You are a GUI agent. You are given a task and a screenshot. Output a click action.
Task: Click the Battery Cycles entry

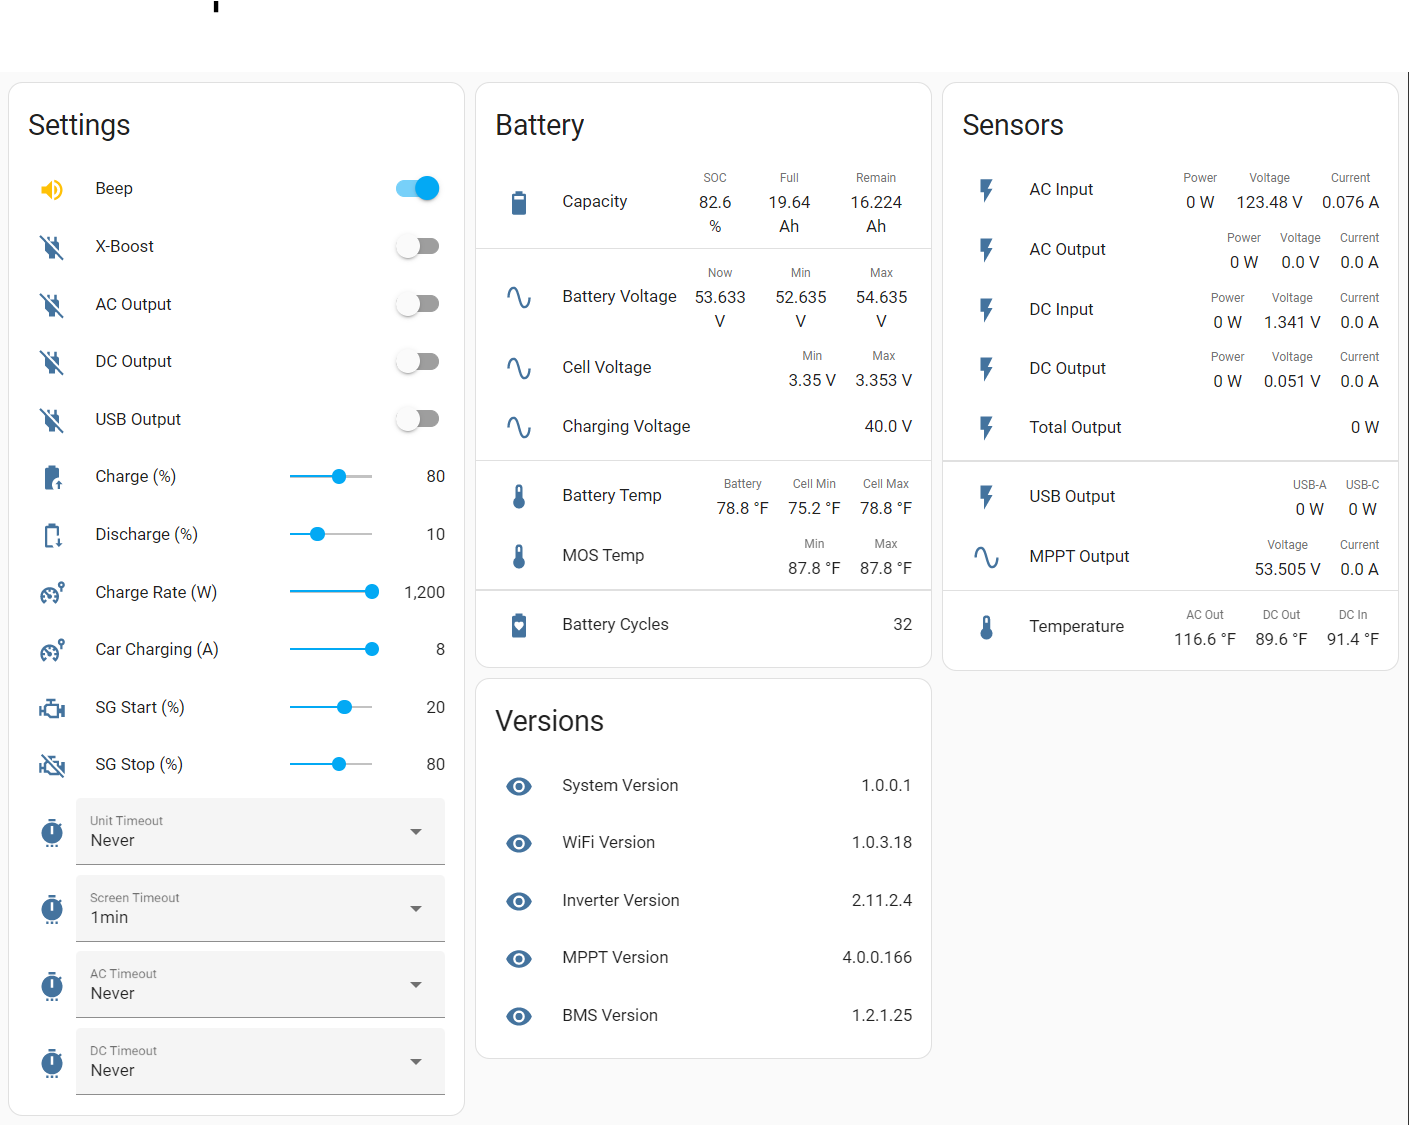point(615,624)
